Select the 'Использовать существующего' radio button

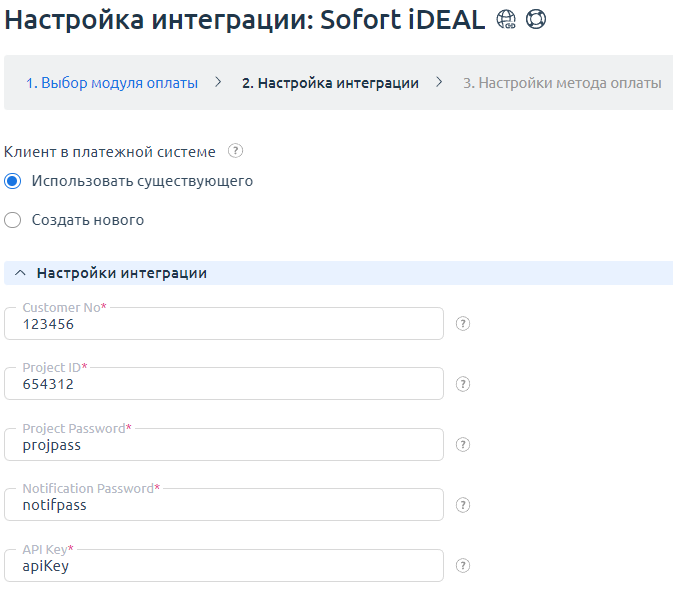[x=13, y=182]
